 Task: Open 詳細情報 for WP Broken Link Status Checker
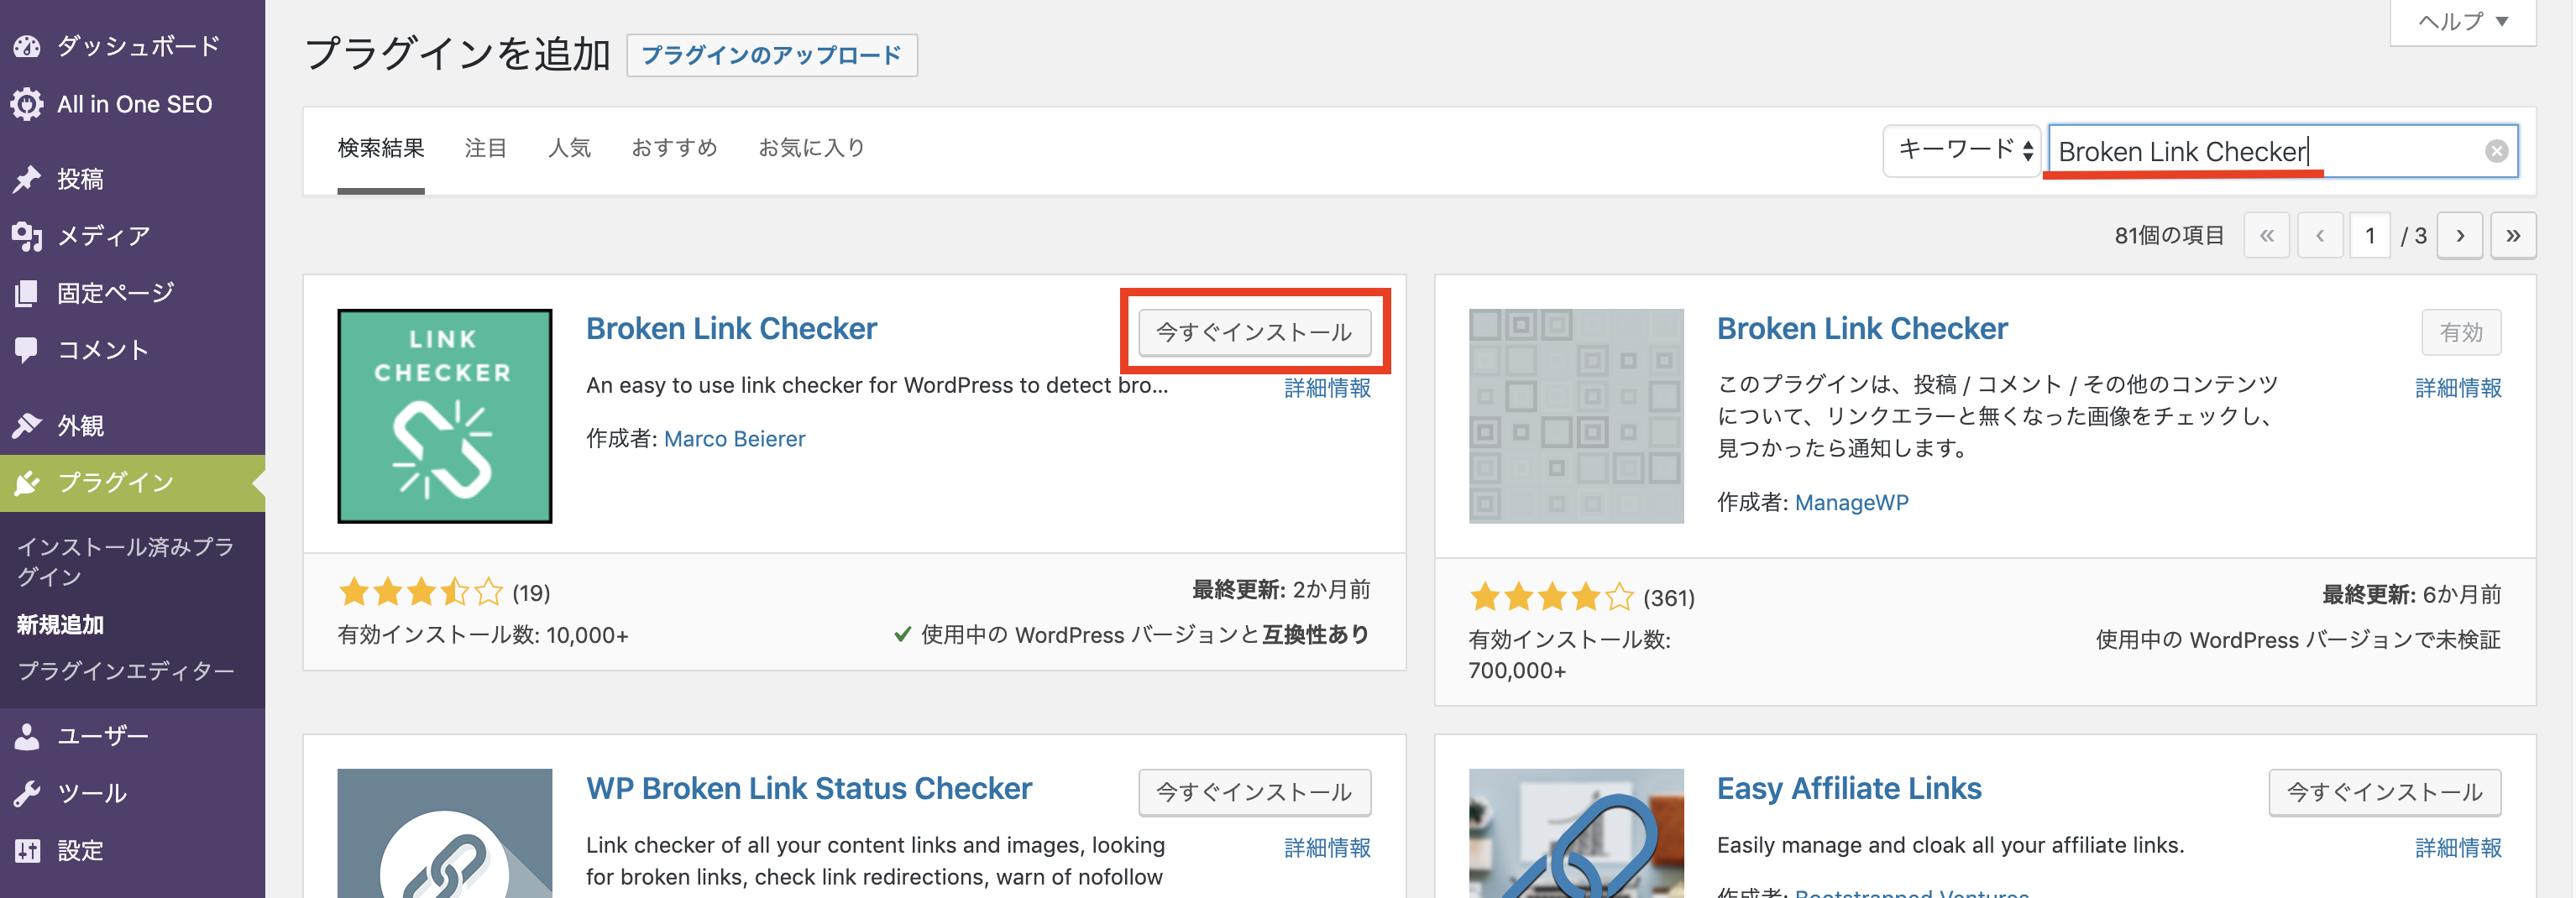point(1327,848)
